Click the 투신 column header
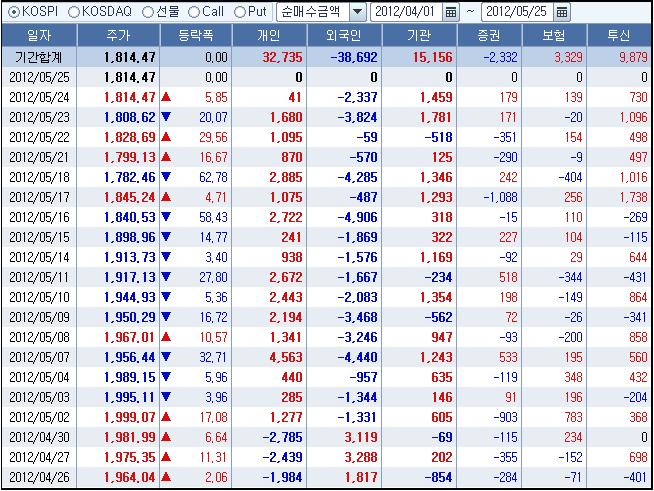The image size is (654, 491). pyautogui.click(x=619, y=35)
